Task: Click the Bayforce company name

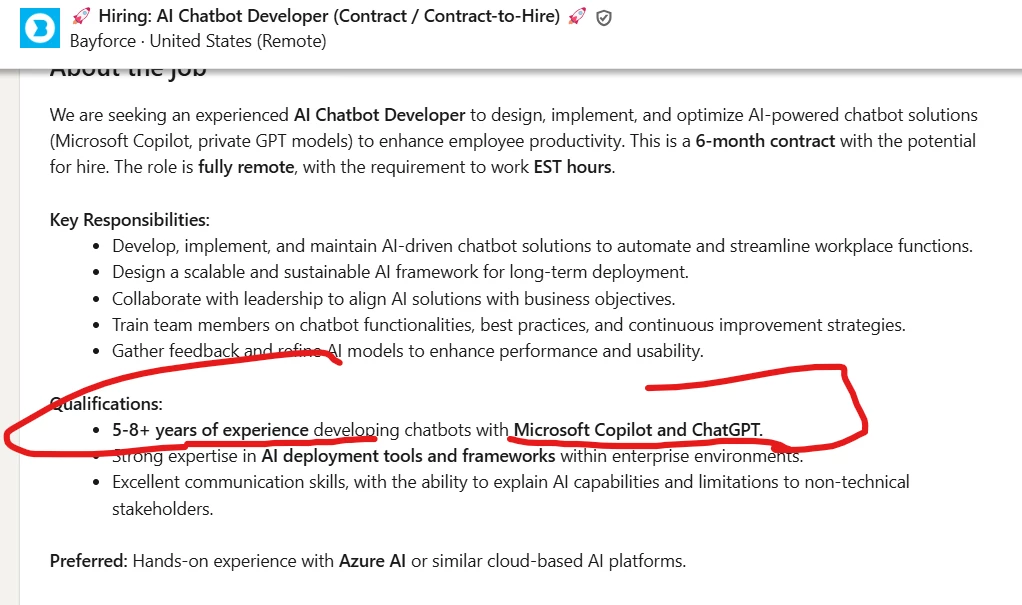Action: [102, 41]
